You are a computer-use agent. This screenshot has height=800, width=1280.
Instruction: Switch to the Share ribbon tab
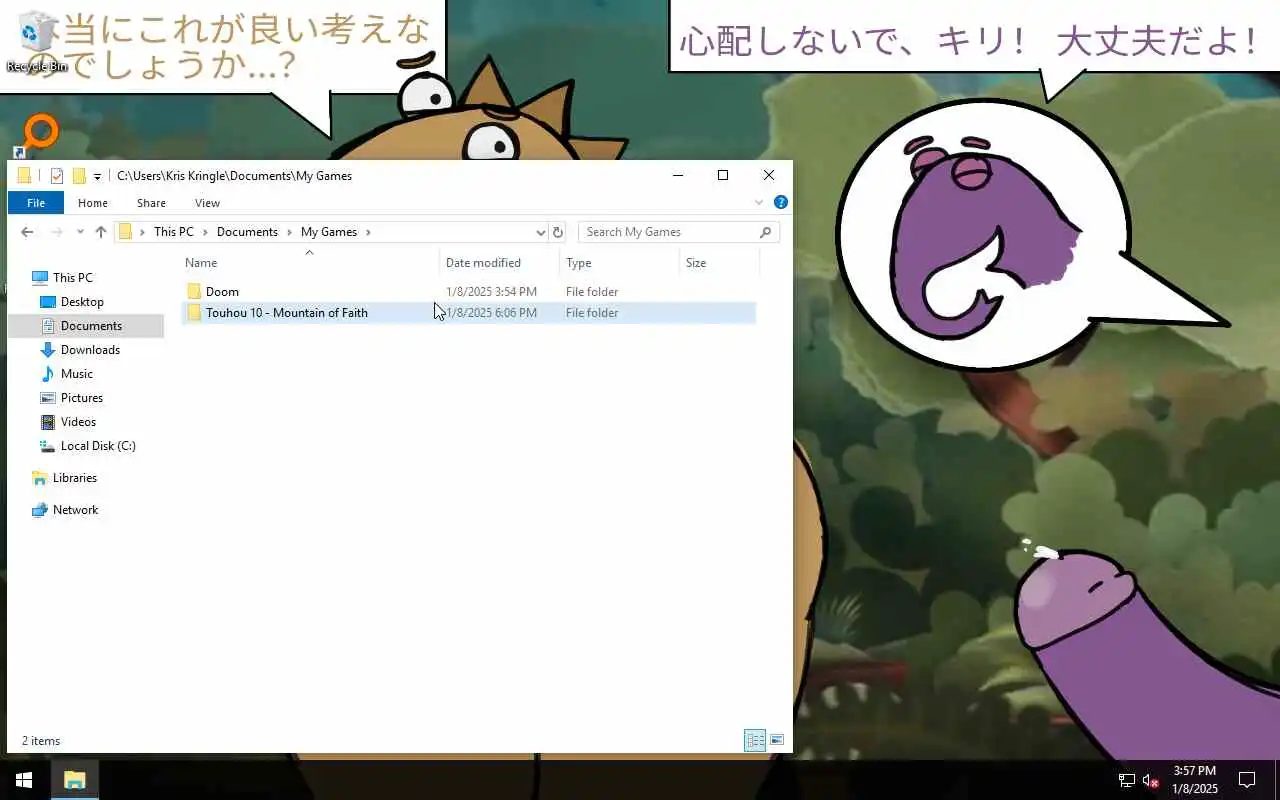coord(151,203)
